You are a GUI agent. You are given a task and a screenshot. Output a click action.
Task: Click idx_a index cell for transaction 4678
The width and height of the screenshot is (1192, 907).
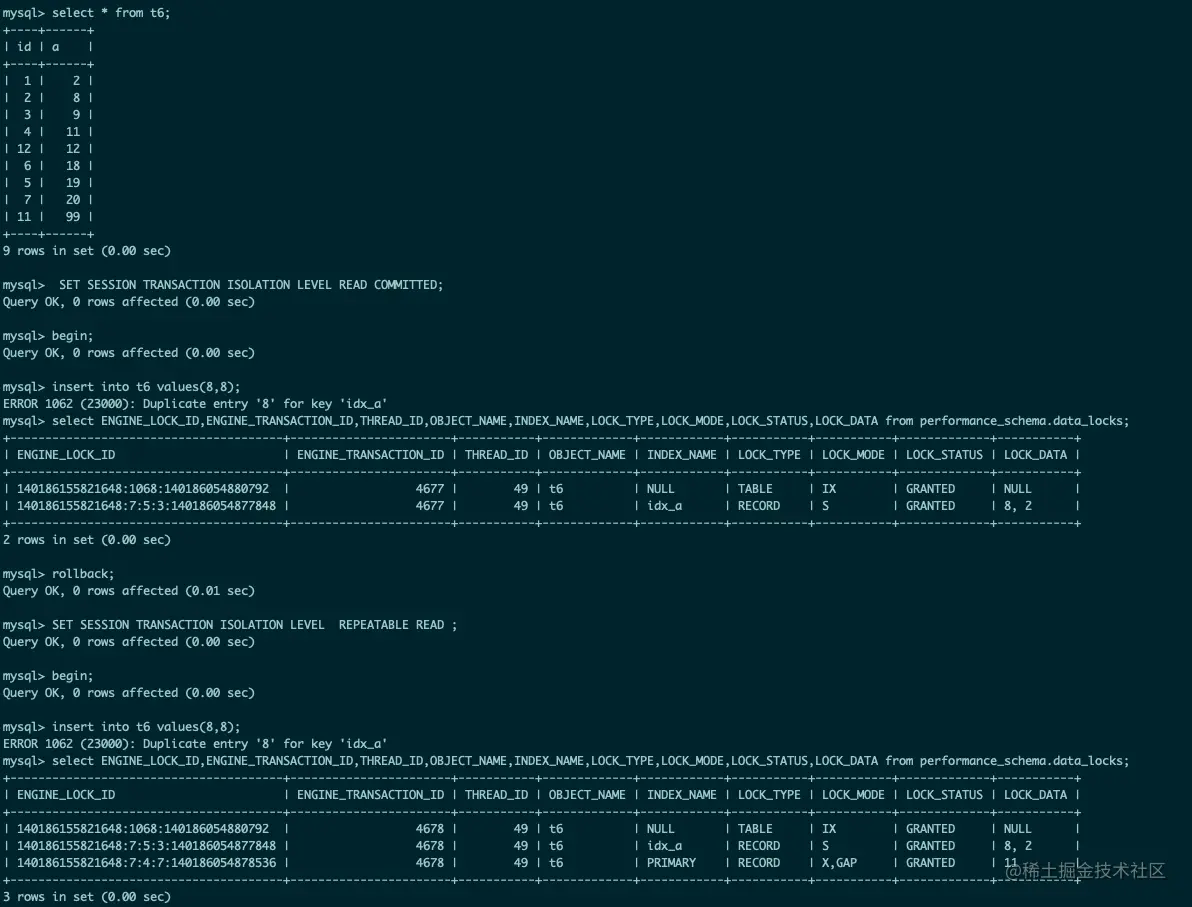pyautogui.click(x=664, y=845)
